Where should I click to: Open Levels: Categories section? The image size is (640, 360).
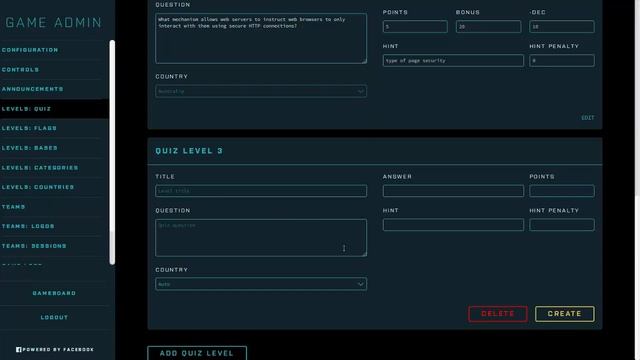(40, 167)
